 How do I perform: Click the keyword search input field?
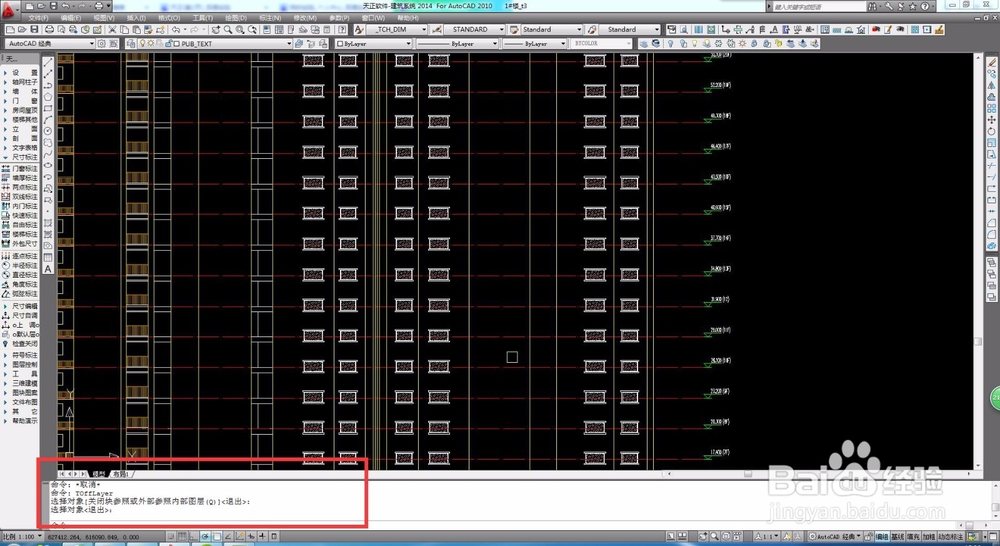click(820, 6)
